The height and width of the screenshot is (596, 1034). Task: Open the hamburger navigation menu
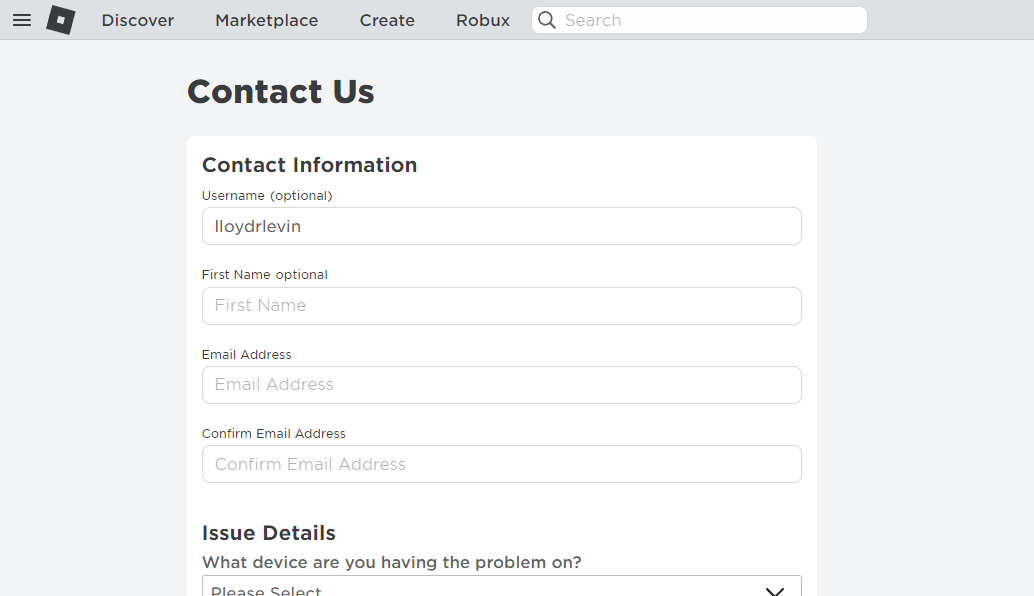[x=22, y=20]
